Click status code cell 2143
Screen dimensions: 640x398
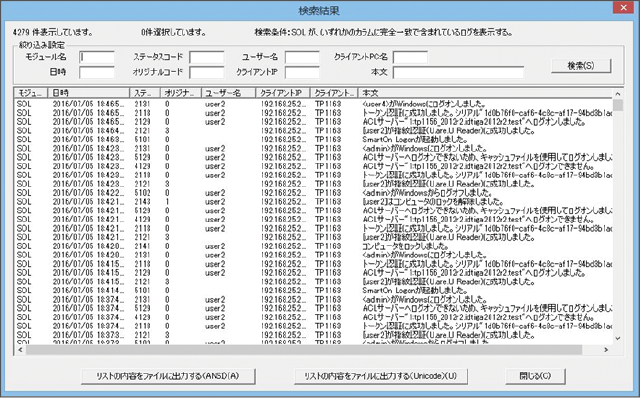pyautogui.click(x=142, y=202)
